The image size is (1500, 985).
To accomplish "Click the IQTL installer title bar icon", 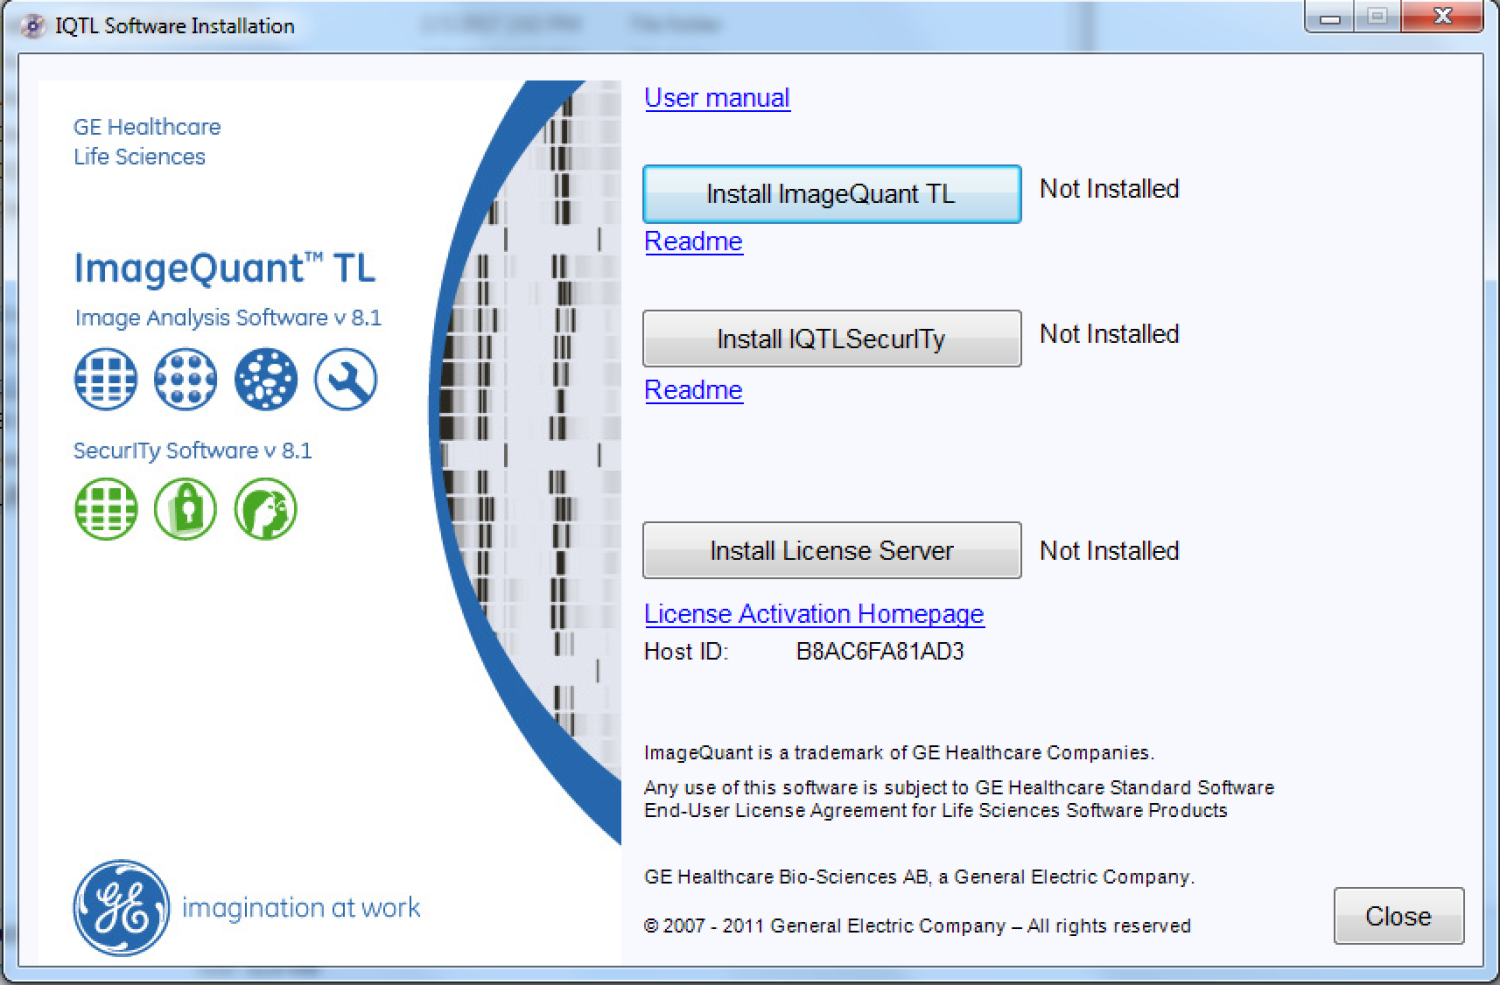I will [32, 26].
